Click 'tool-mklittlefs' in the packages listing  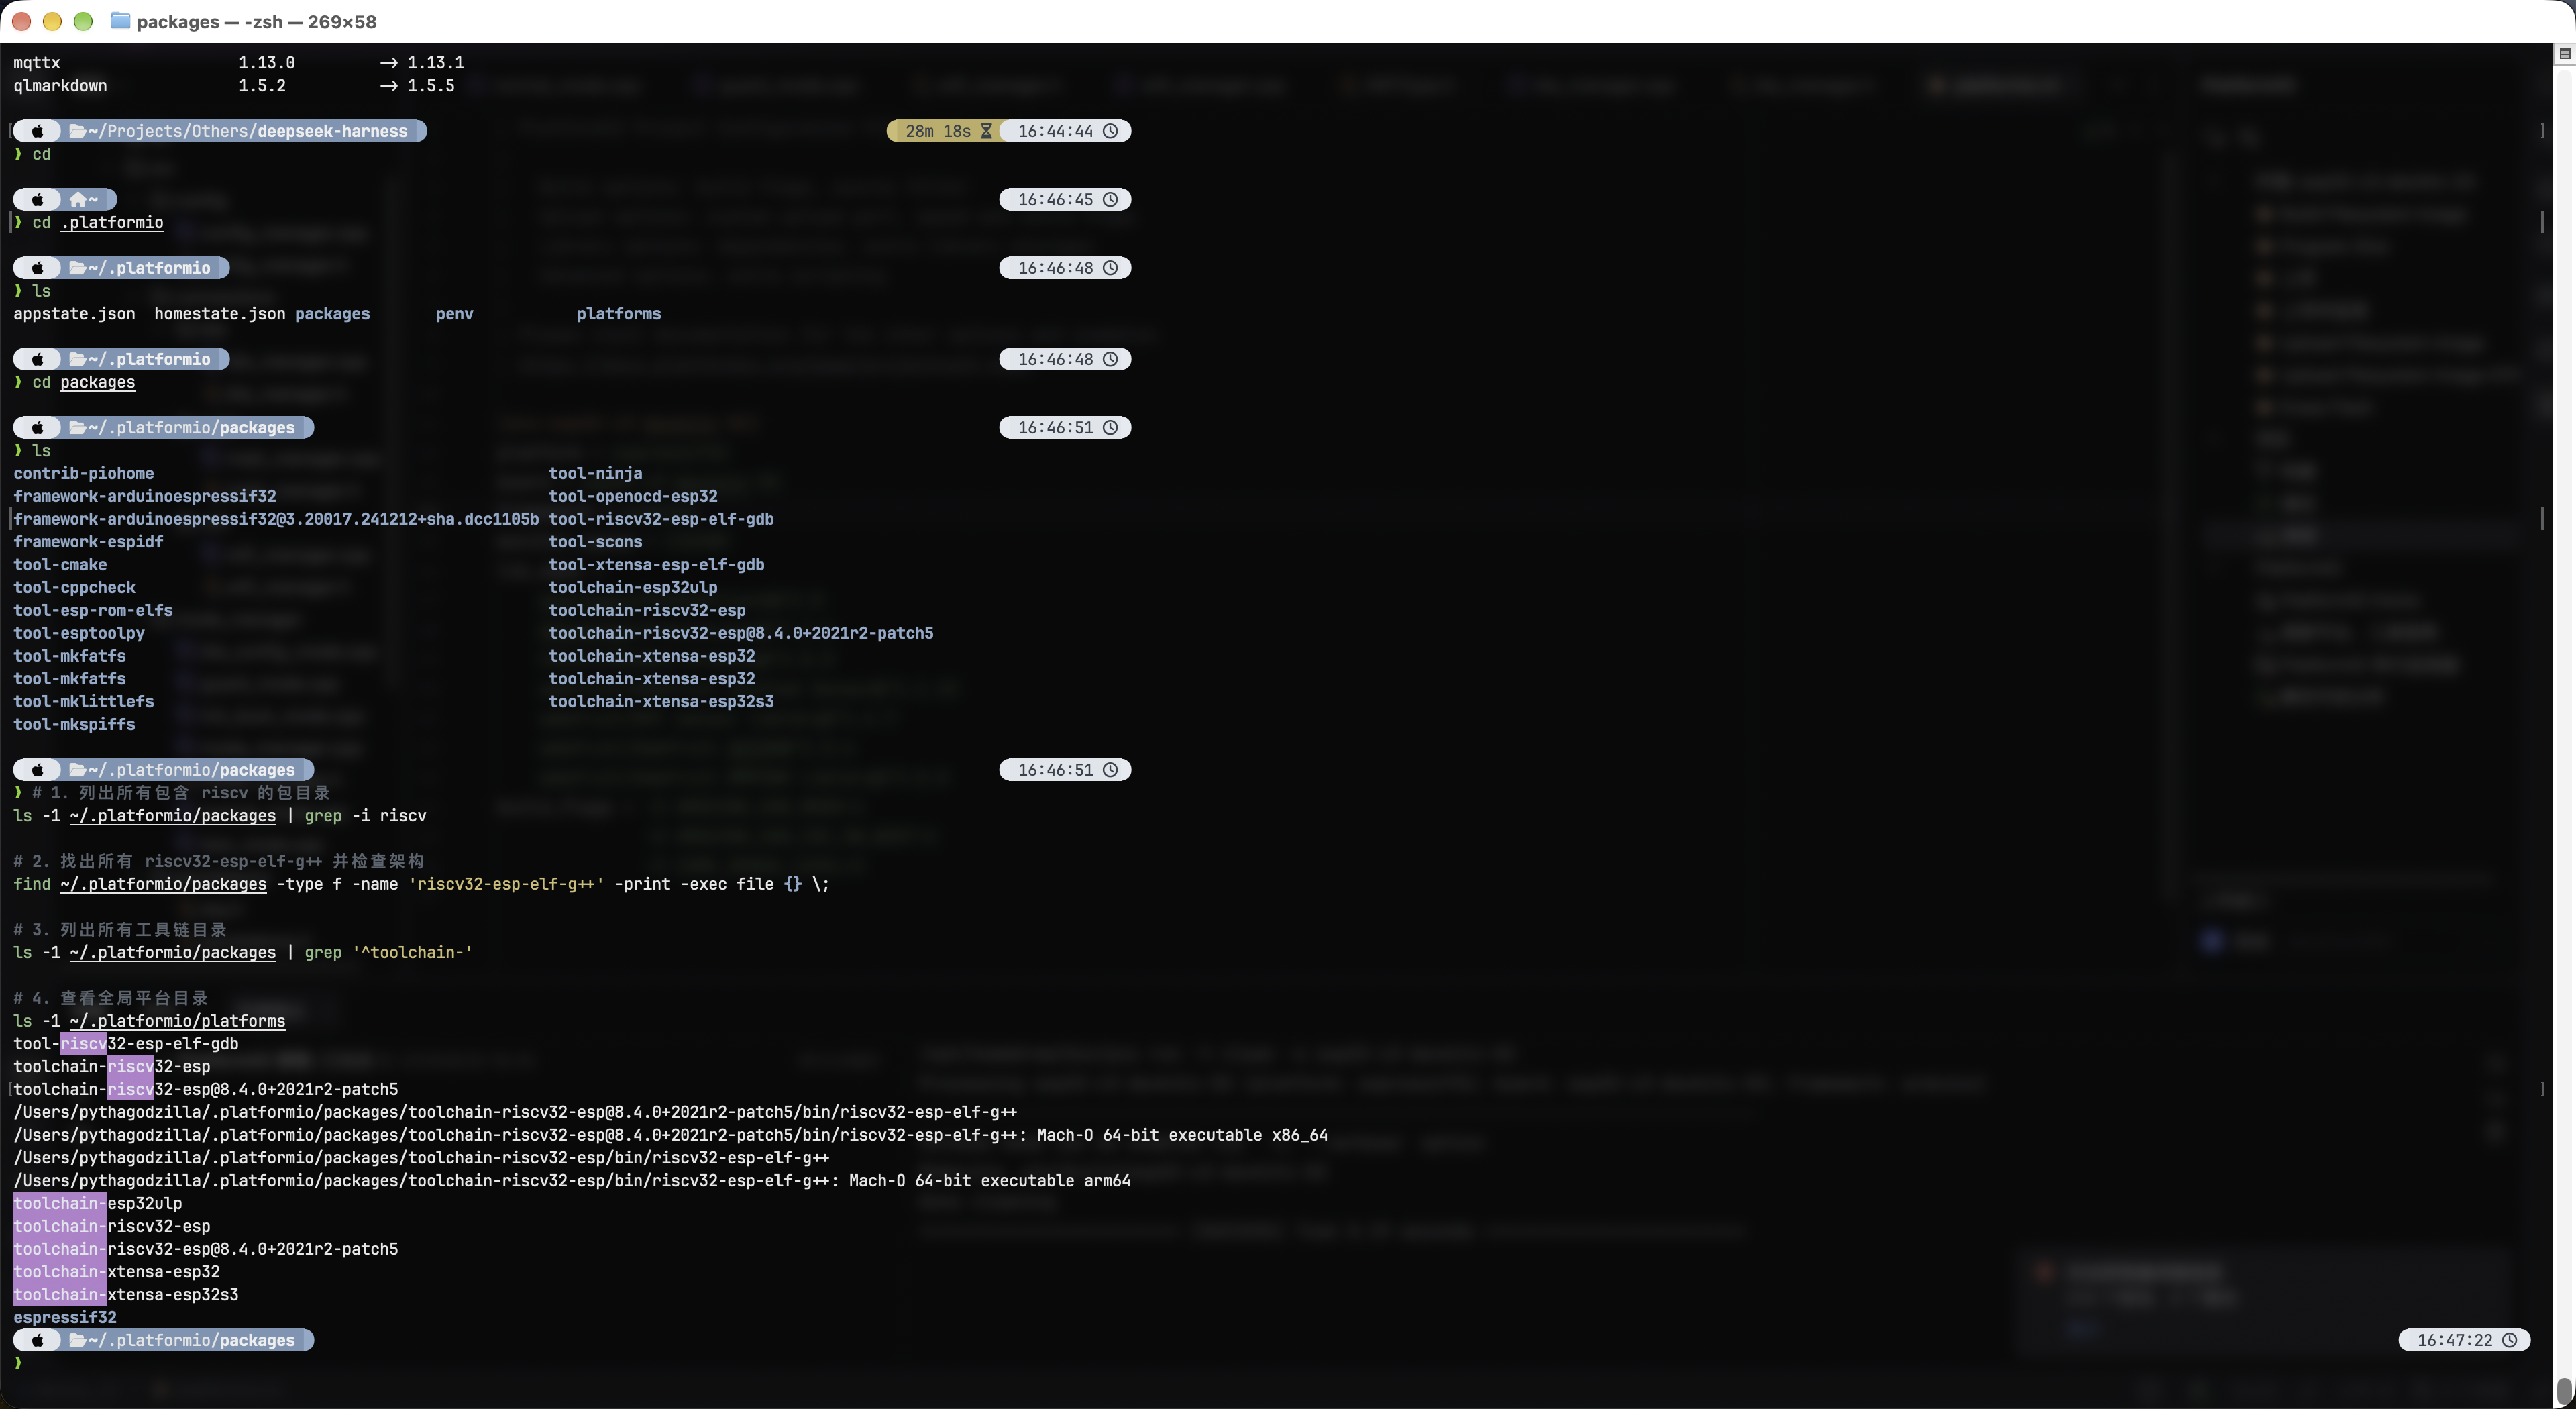(x=84, y=701)
